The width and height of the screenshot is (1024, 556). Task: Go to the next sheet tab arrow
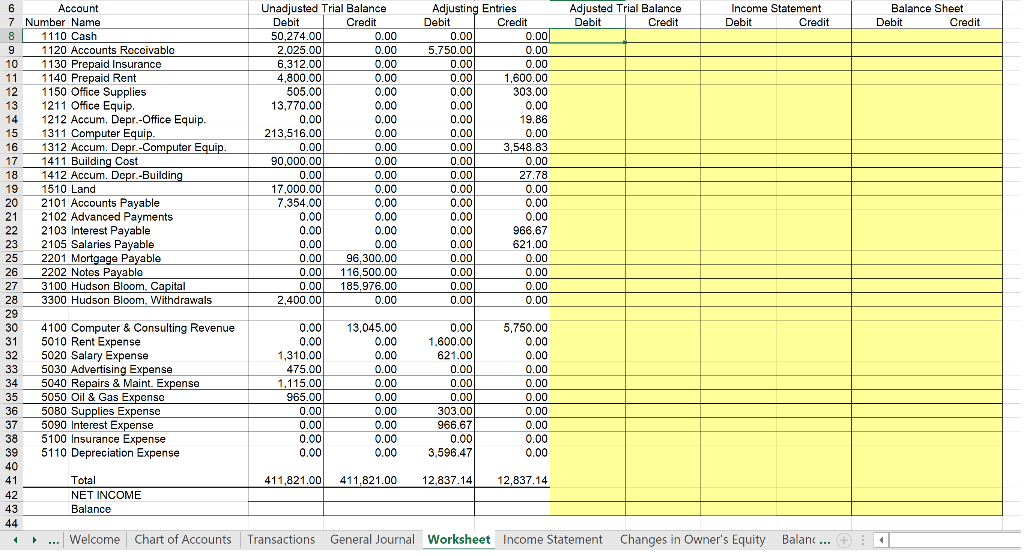tap(35, 540)
